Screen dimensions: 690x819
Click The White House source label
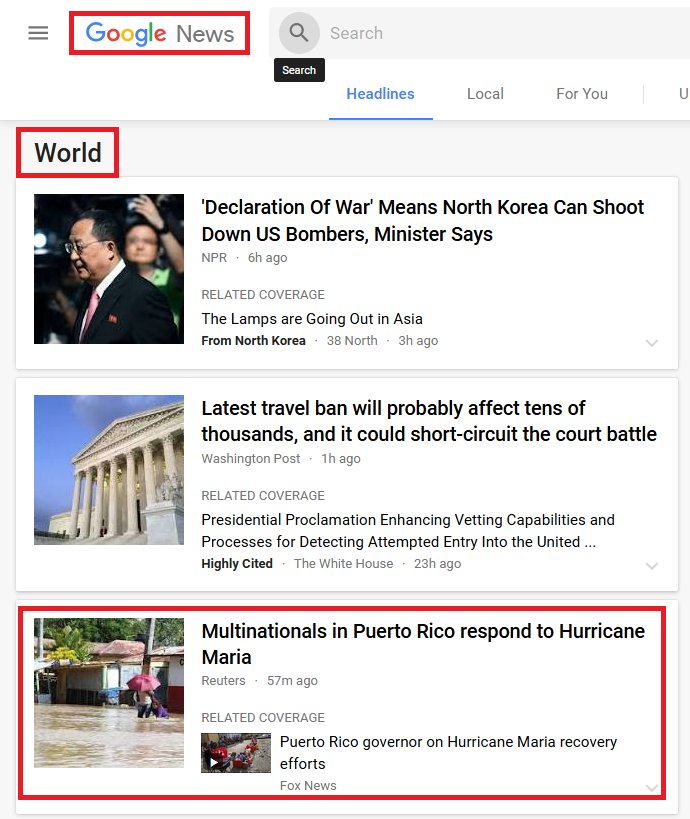[x=343, y=564]
